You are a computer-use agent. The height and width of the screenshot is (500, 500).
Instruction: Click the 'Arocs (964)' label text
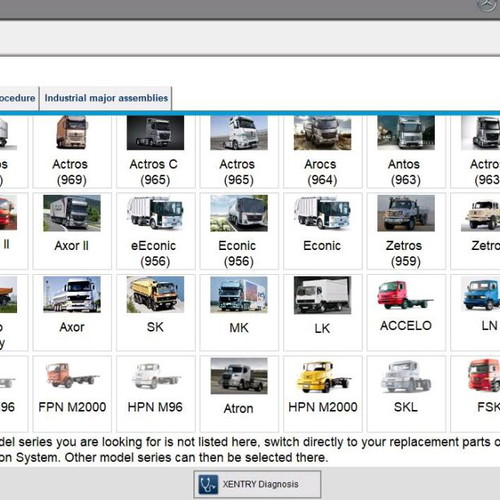pos(321,172)
